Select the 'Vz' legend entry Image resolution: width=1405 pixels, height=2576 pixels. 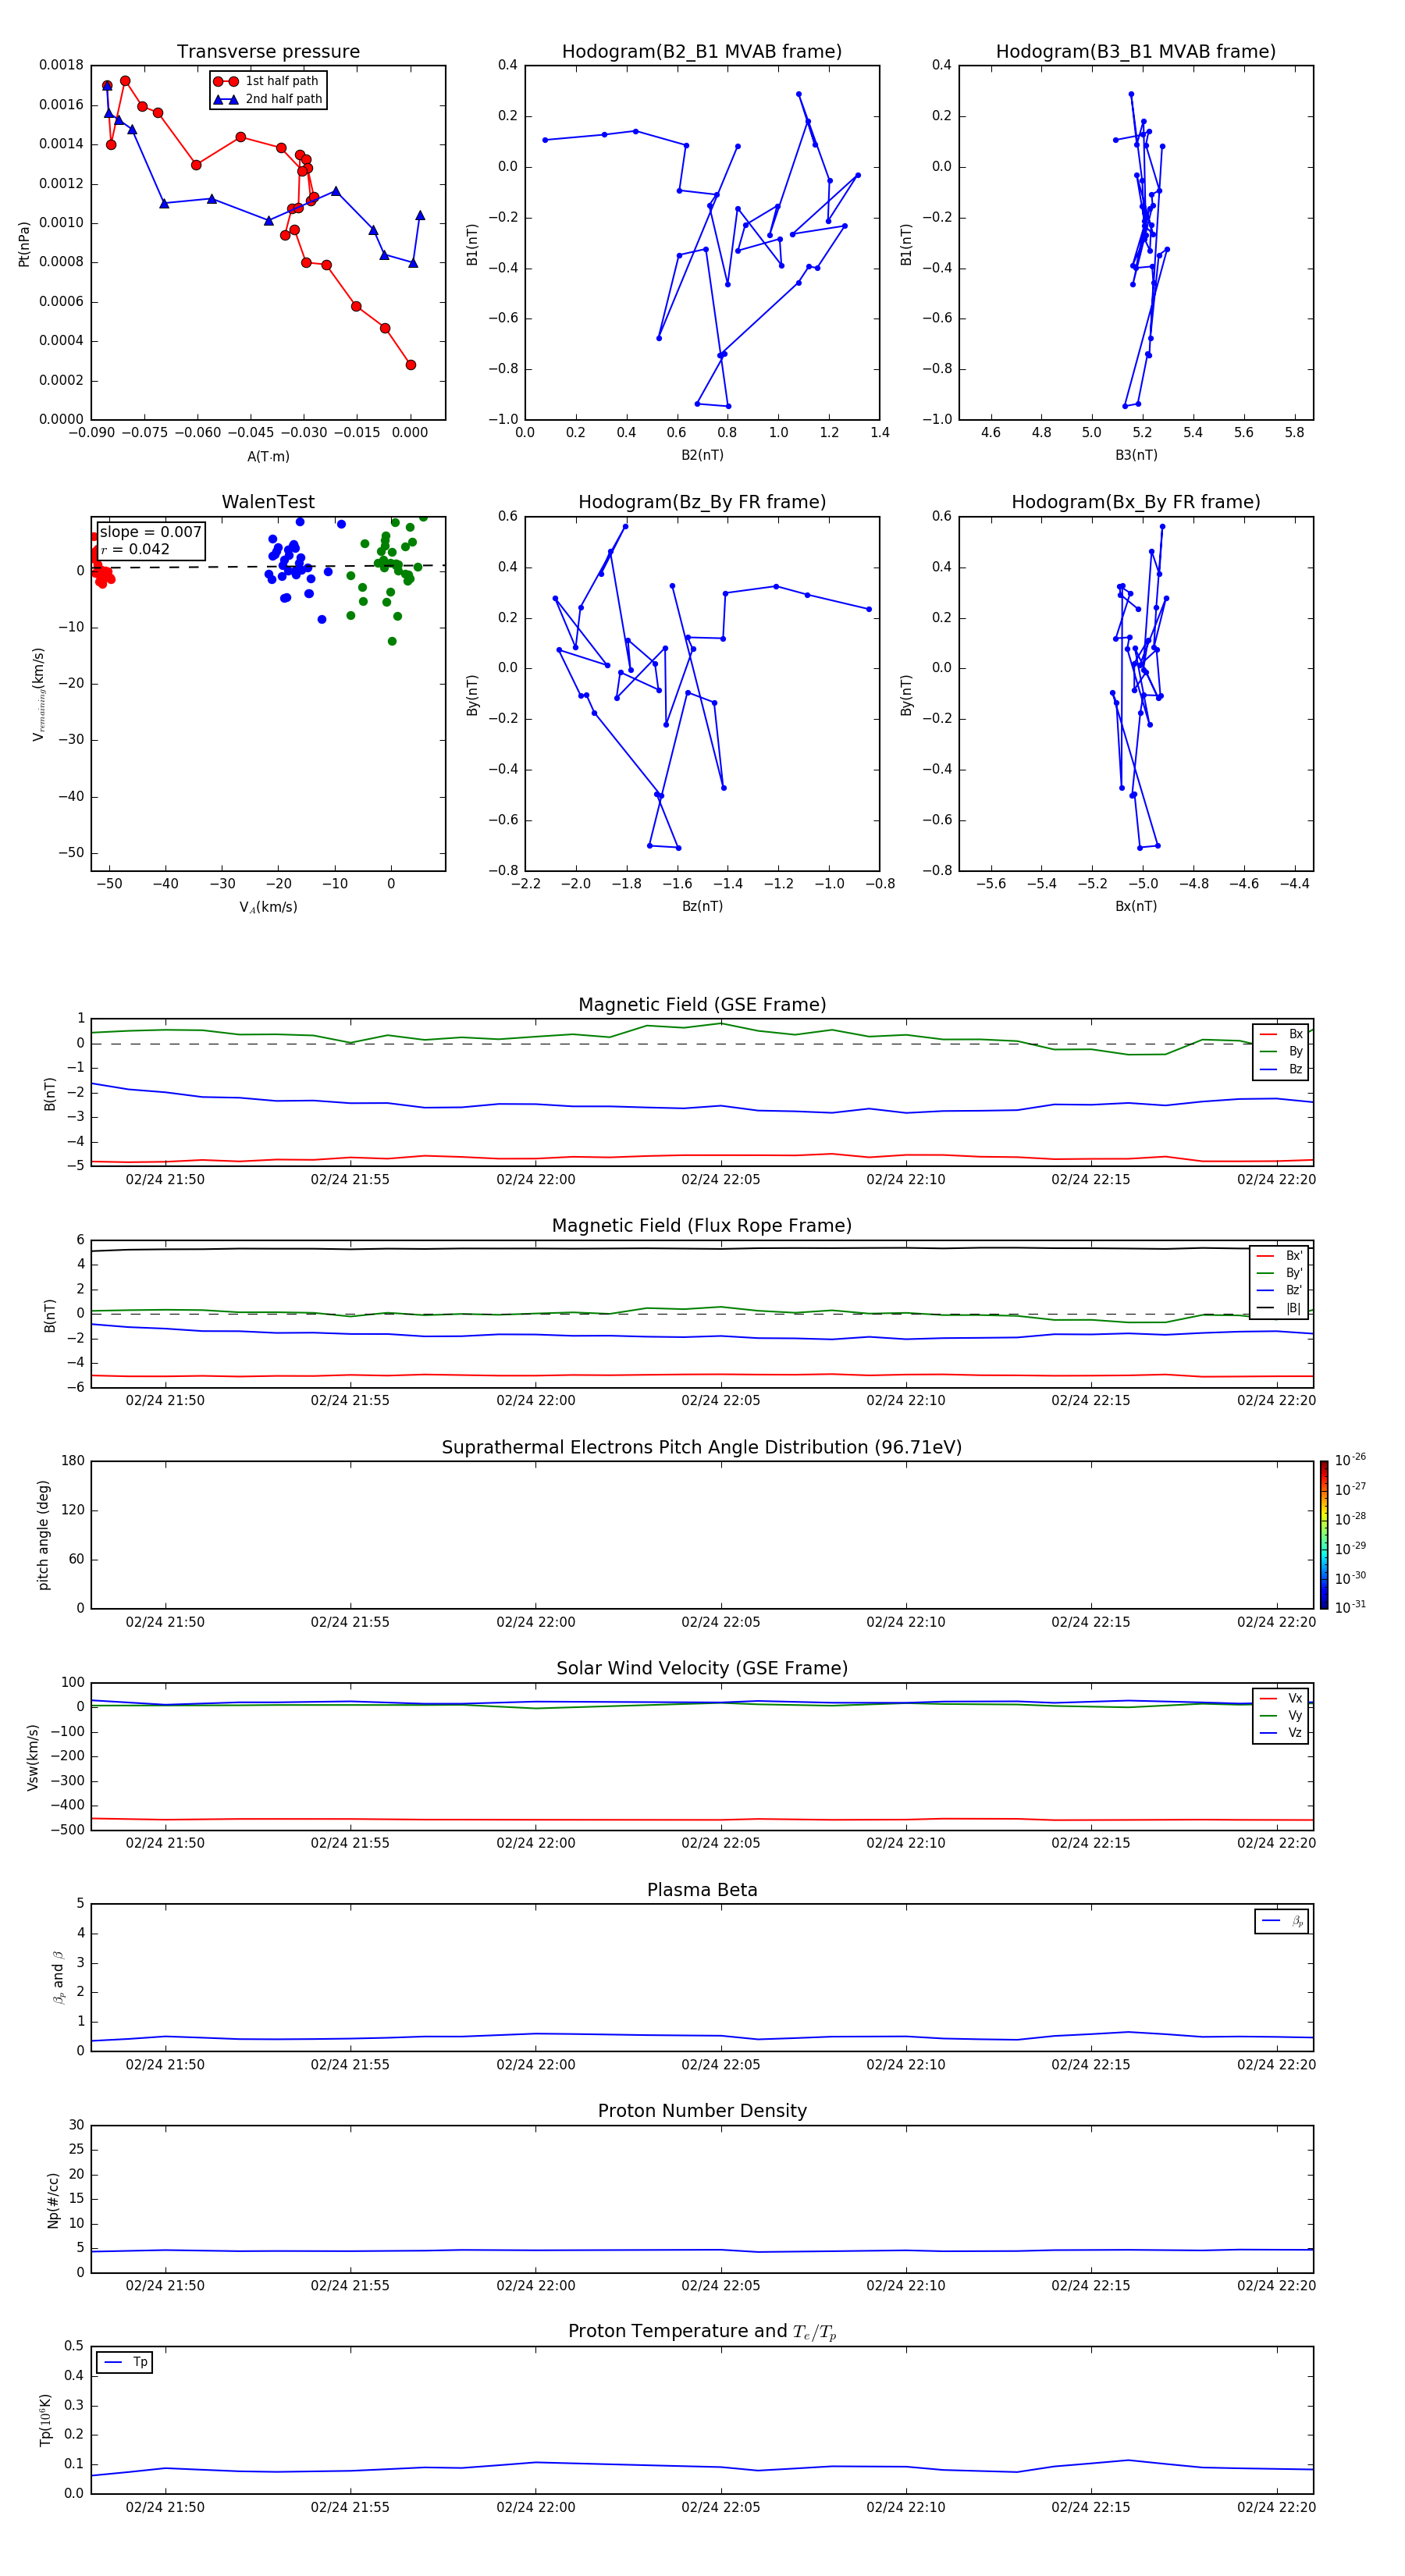1281,1733
